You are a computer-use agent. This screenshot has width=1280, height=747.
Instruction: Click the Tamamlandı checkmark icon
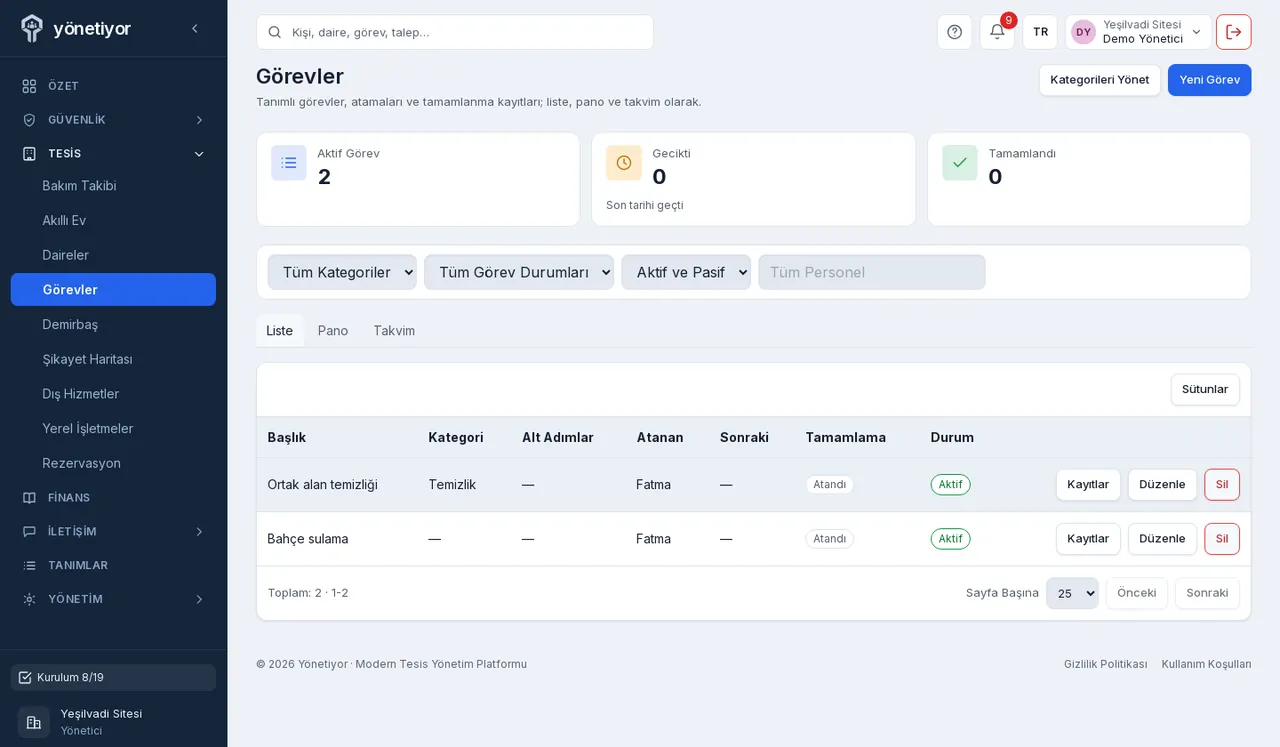point(960,163)
